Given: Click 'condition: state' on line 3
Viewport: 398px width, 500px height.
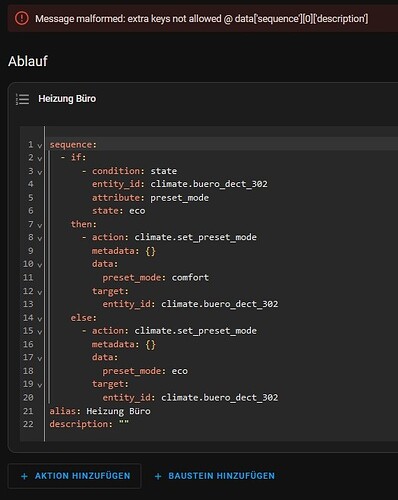Looking at the screenshot, I should 134,171.
